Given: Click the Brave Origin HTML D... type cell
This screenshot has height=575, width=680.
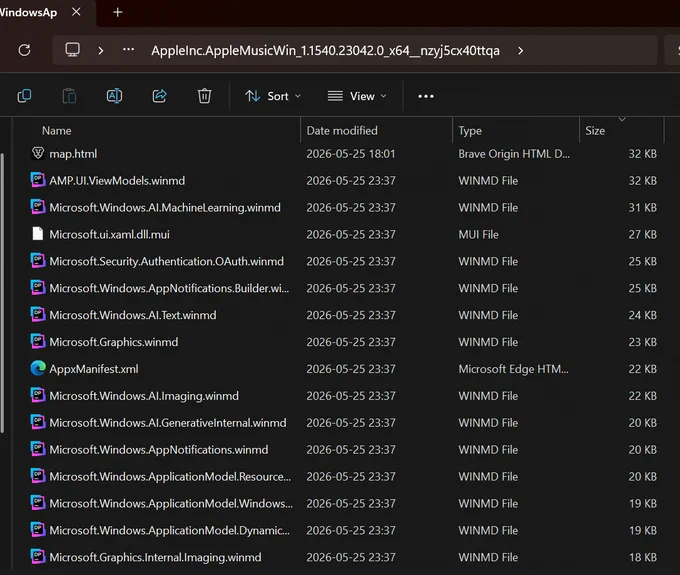Looking at the screenshot, I should point(514,154).
